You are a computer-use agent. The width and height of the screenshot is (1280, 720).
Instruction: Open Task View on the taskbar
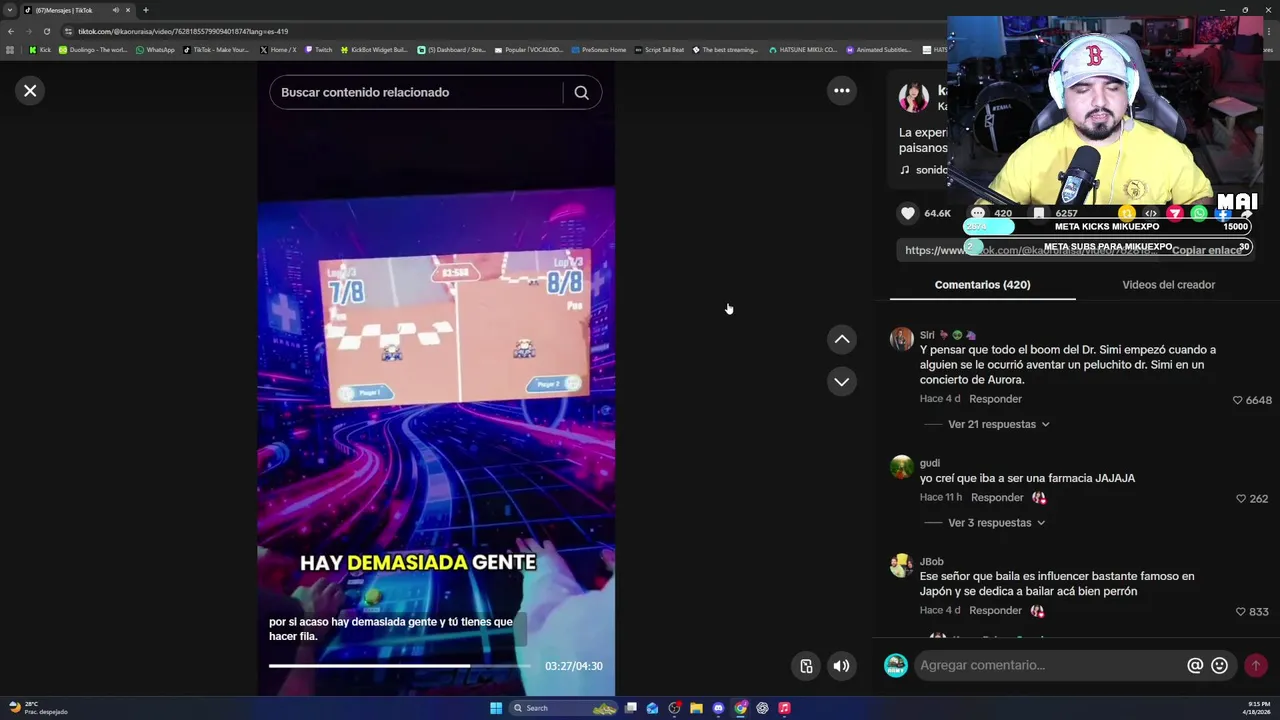pos(631,708)
